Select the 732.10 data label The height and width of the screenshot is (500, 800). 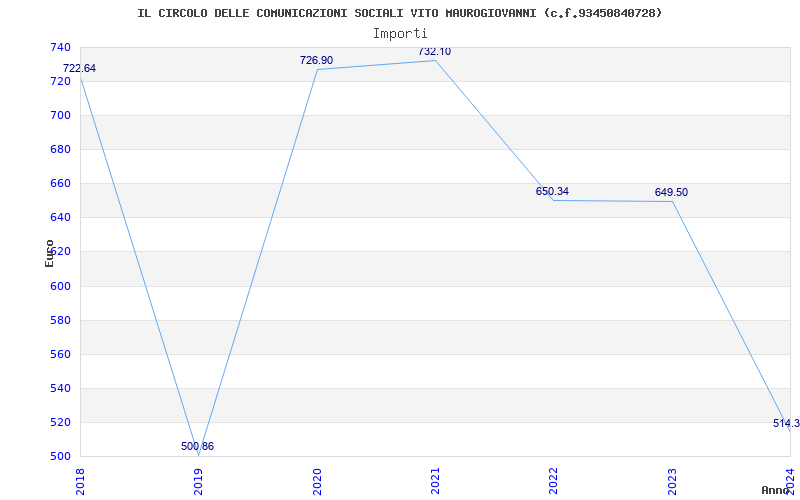pyautogui.click(x=435, y=52)
